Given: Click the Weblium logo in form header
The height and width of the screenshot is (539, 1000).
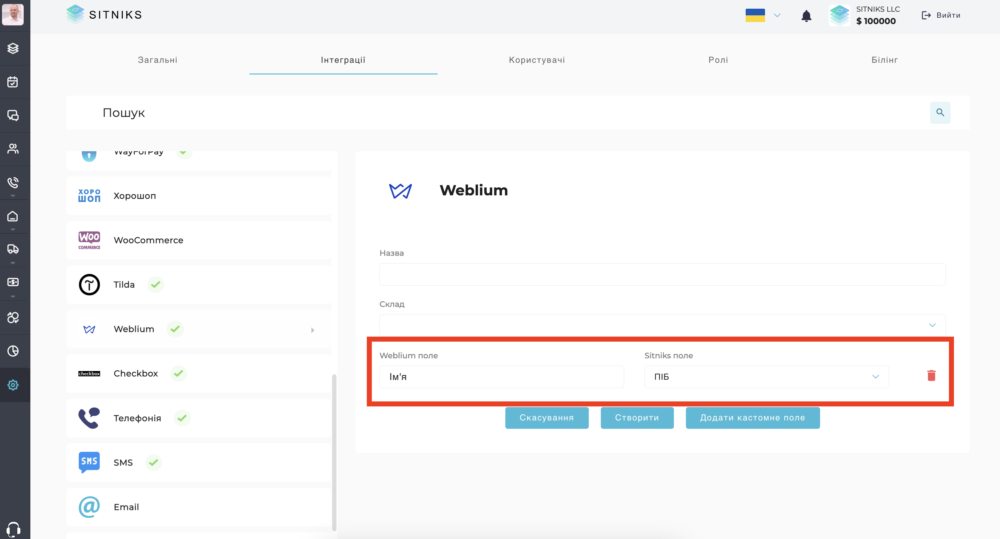Looking at the screenshot, I should [x=401, y=190].
